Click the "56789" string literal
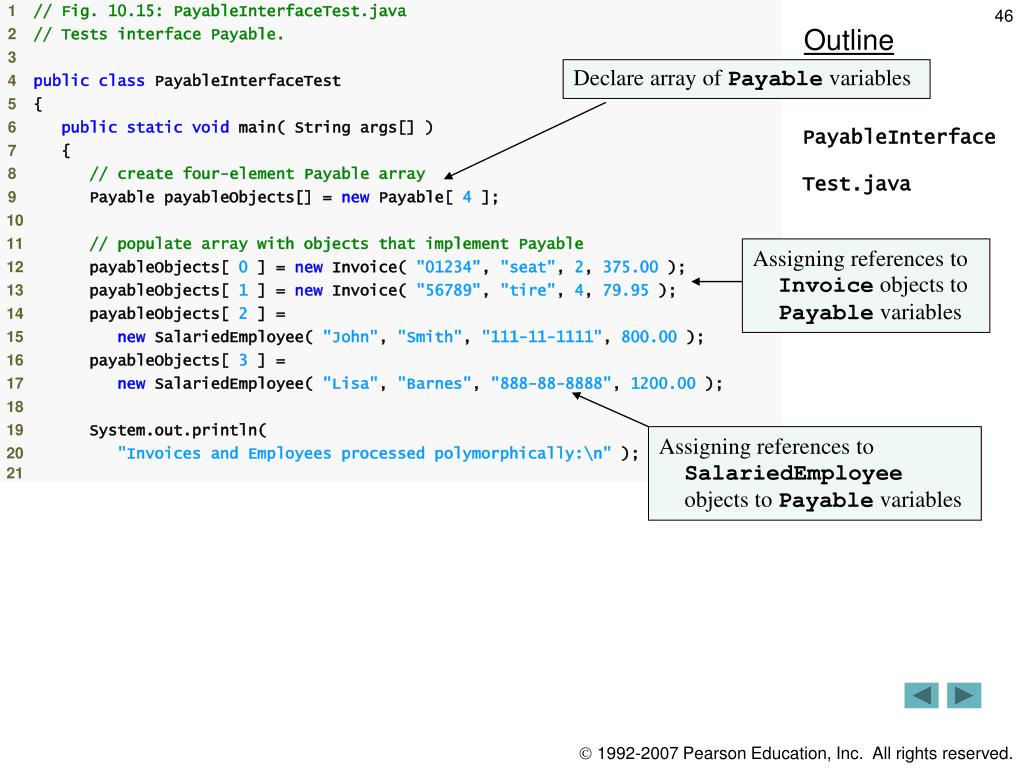This screenshot has width=1024, height=768. pyautogui.click(x=449, y=290)
